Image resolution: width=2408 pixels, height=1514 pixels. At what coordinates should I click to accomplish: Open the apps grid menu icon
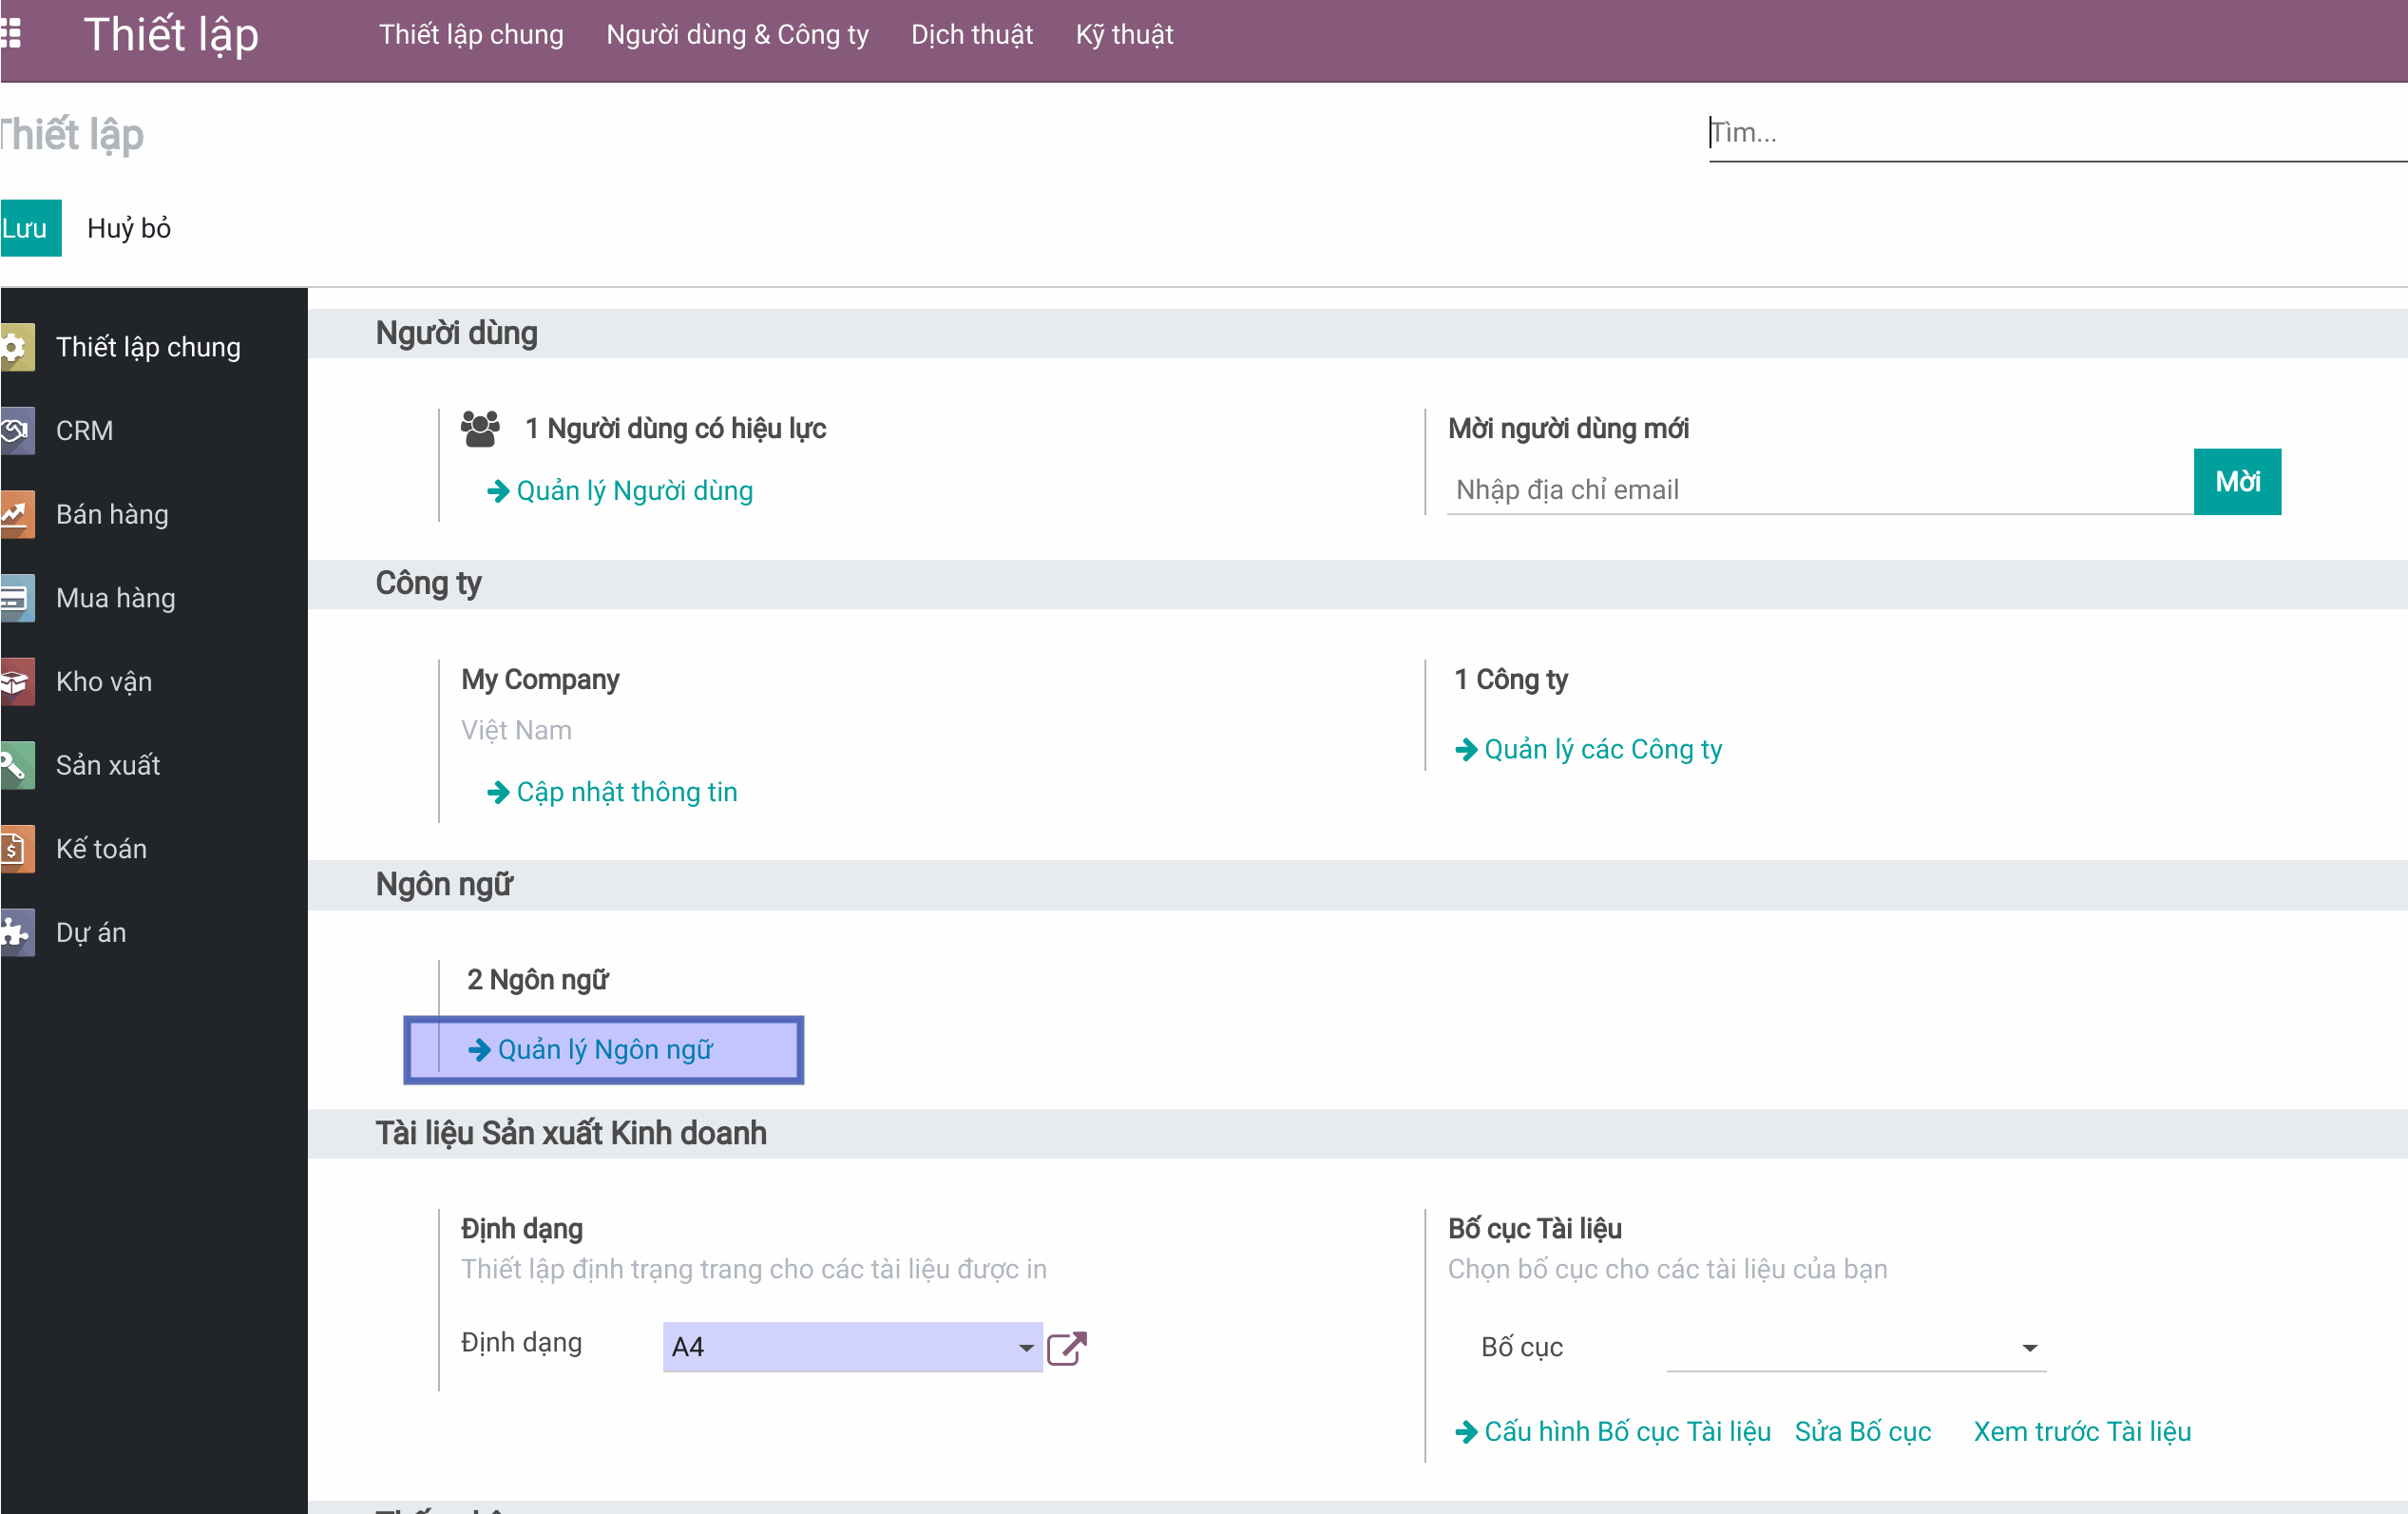click(x=10, y=35)
